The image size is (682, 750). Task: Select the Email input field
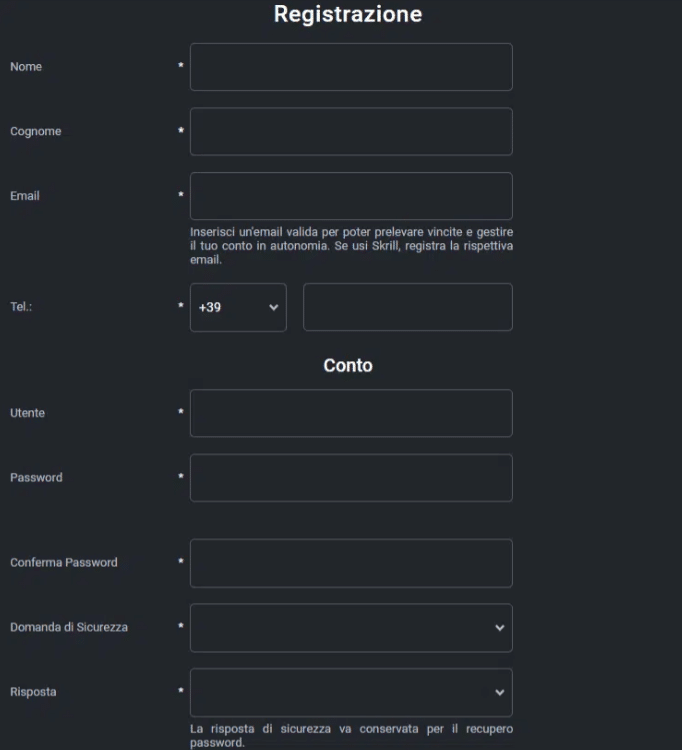pyautogui.click(x=351, y=196)
